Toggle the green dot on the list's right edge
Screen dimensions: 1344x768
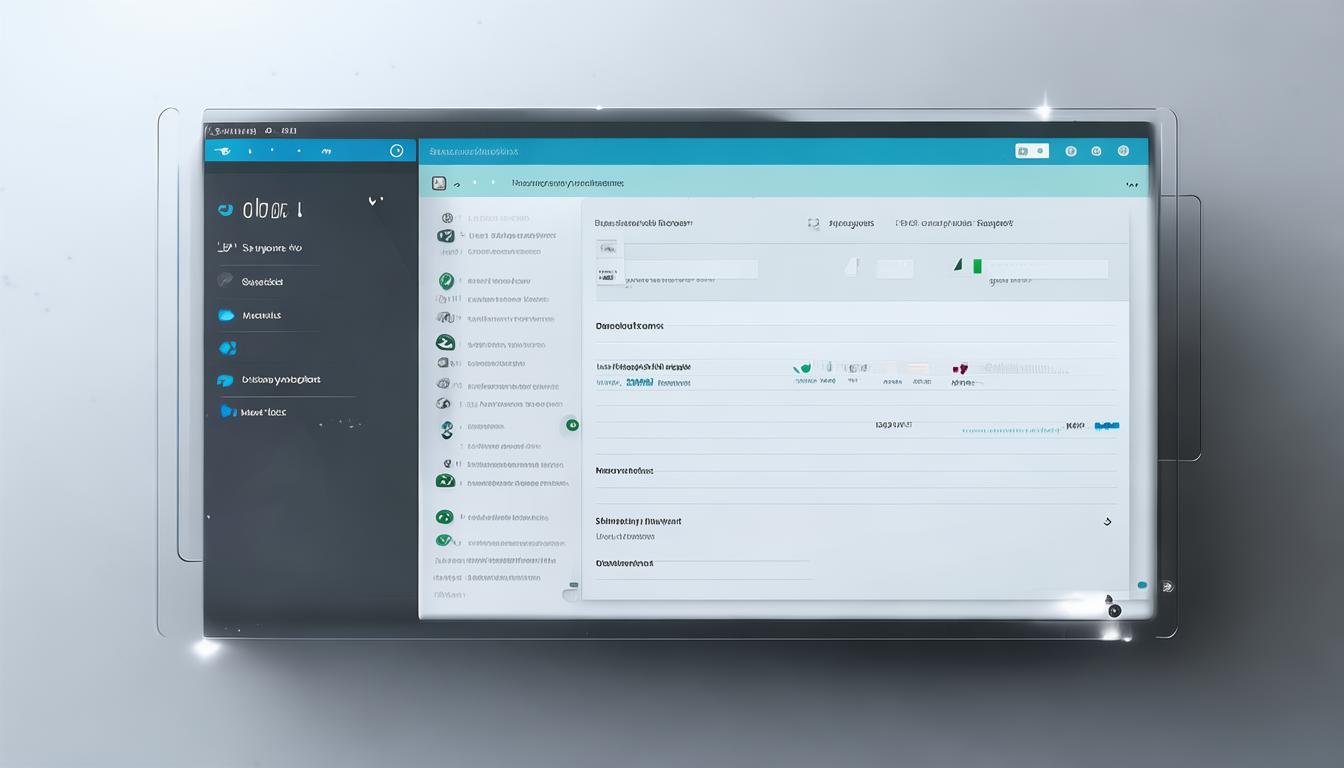tap(572, 425)
